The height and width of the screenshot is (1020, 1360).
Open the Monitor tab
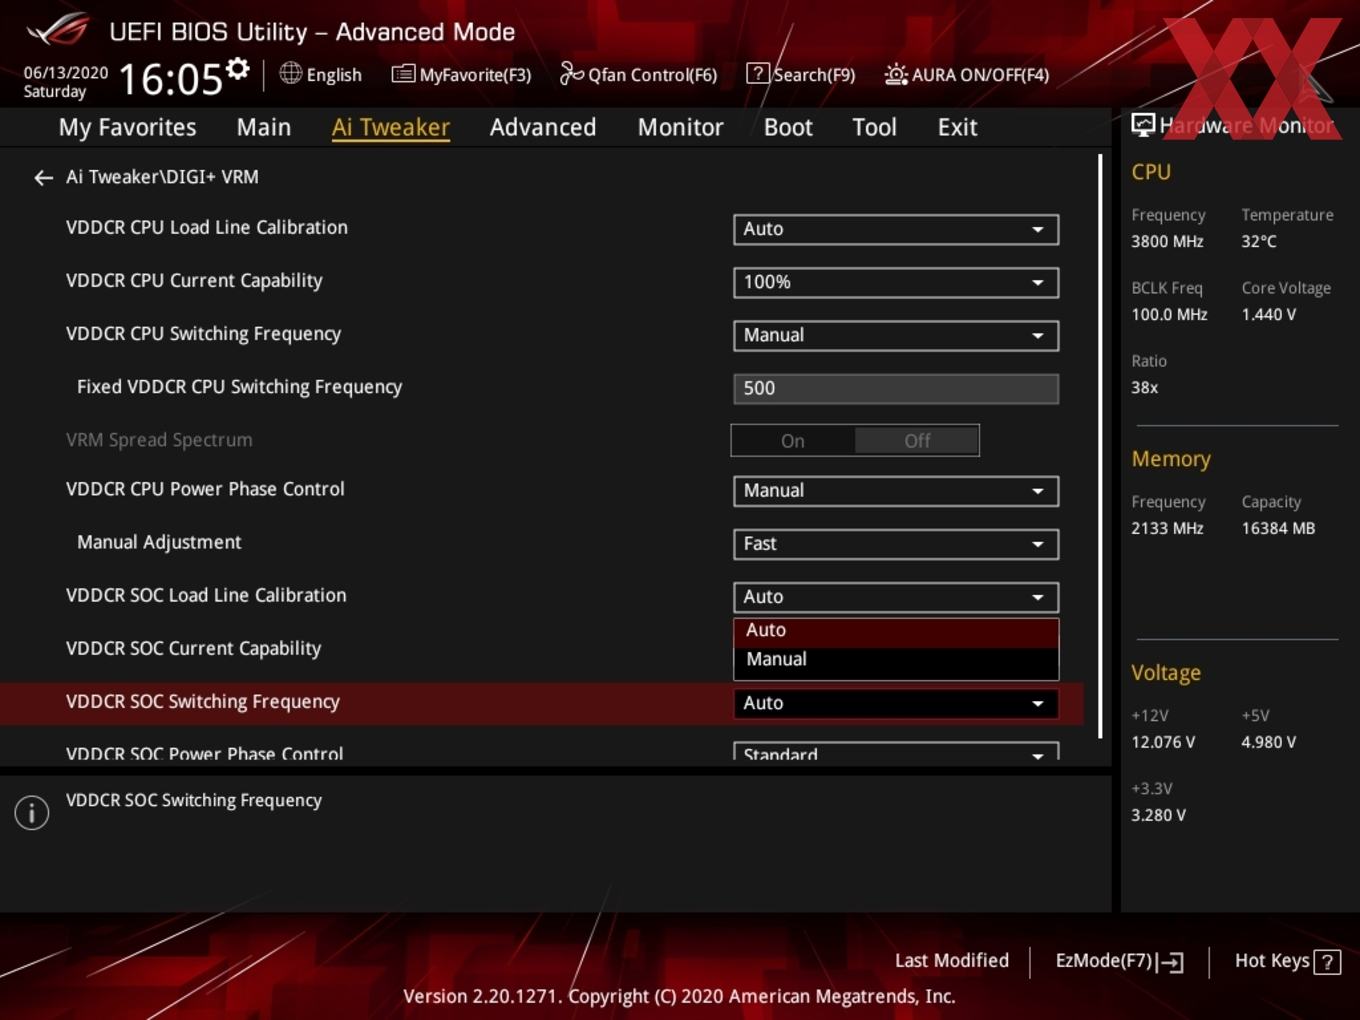coord(680,127)
